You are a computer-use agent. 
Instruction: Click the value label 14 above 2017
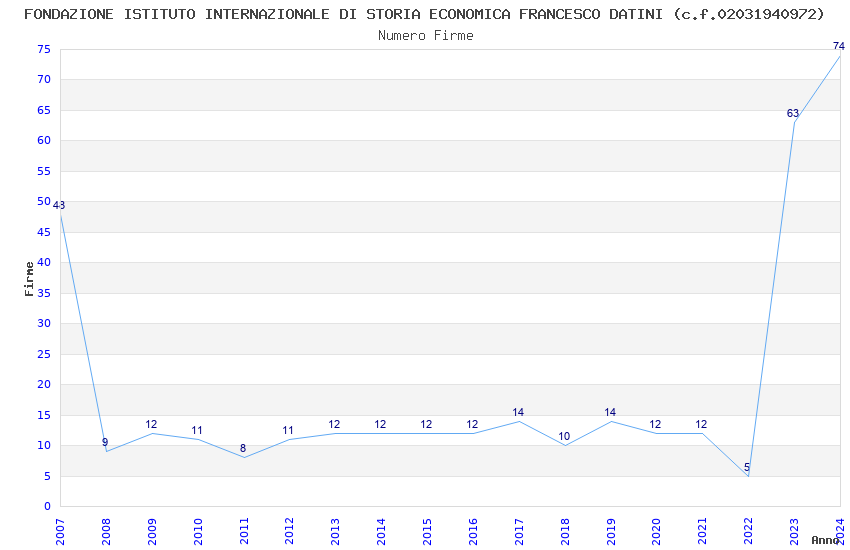pos(518,412)
